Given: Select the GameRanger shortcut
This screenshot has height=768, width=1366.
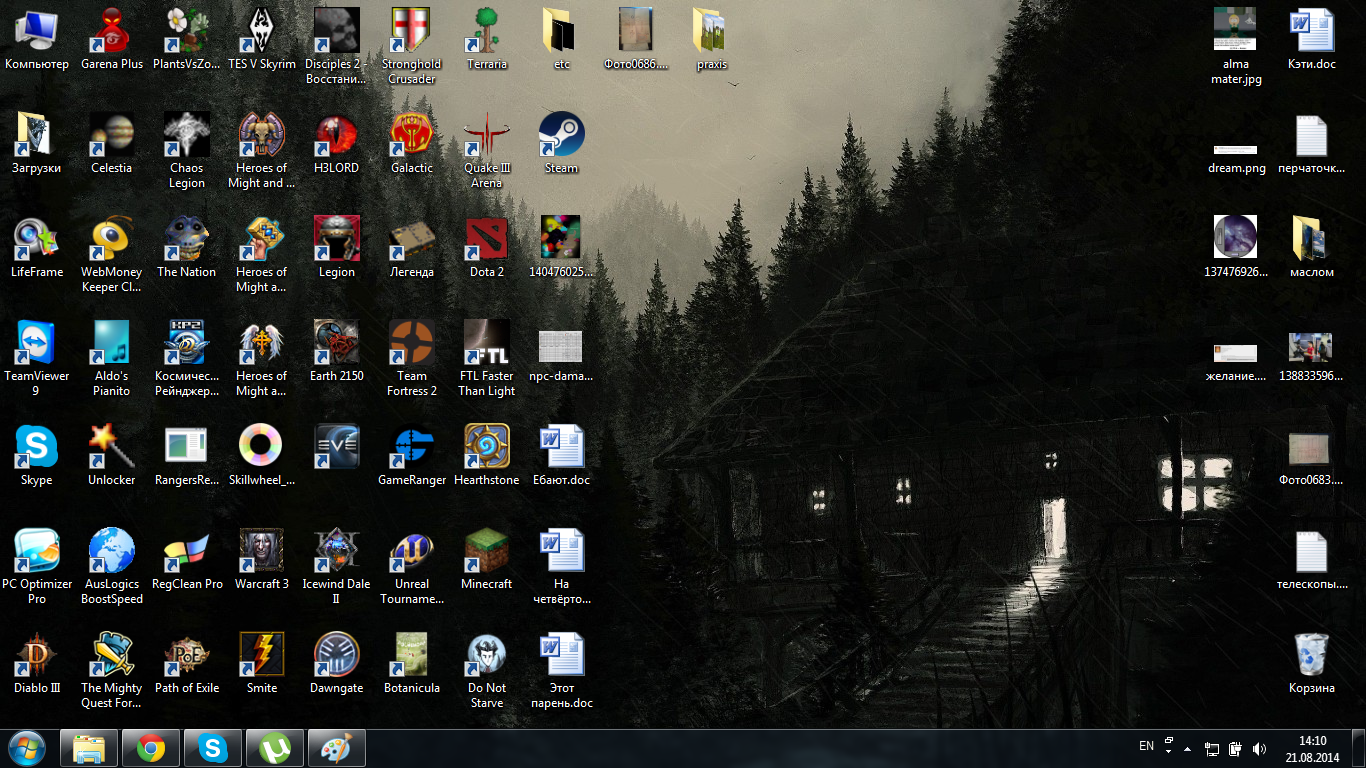Looking at the screenshot, I should click(x=412, y=455).
